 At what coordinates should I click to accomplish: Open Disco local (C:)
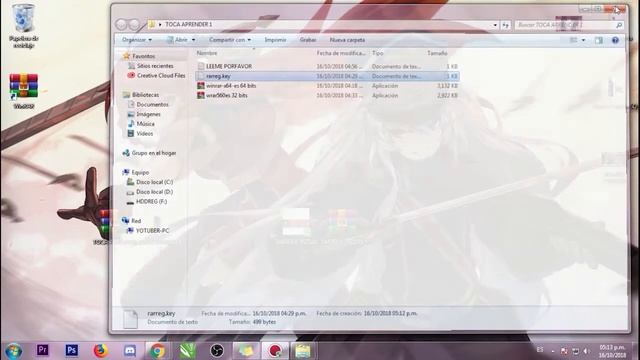point(154,182)
